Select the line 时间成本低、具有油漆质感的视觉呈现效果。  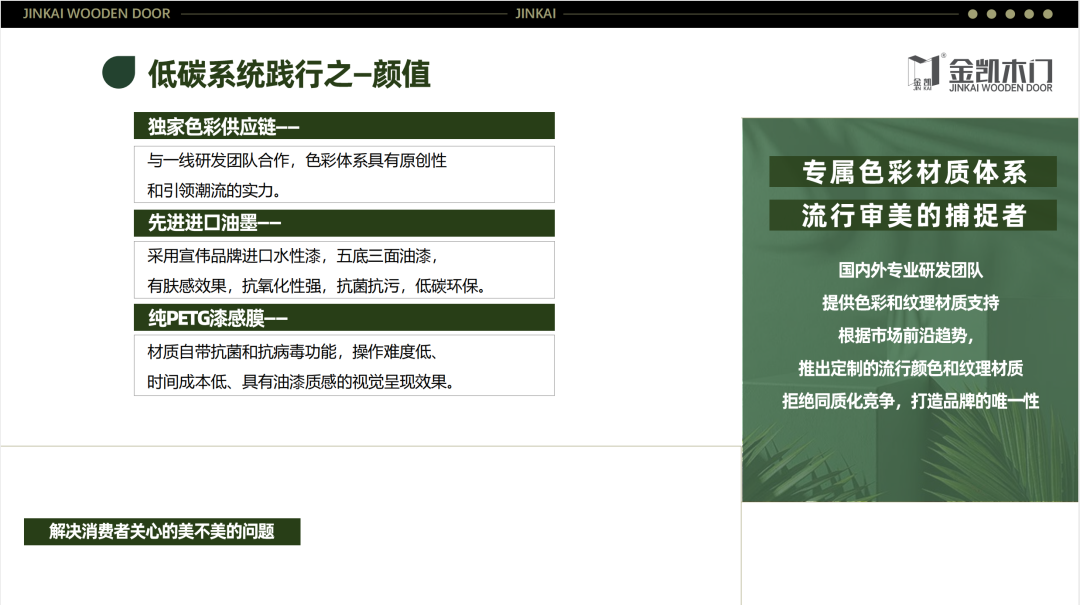tap(301, 382)
